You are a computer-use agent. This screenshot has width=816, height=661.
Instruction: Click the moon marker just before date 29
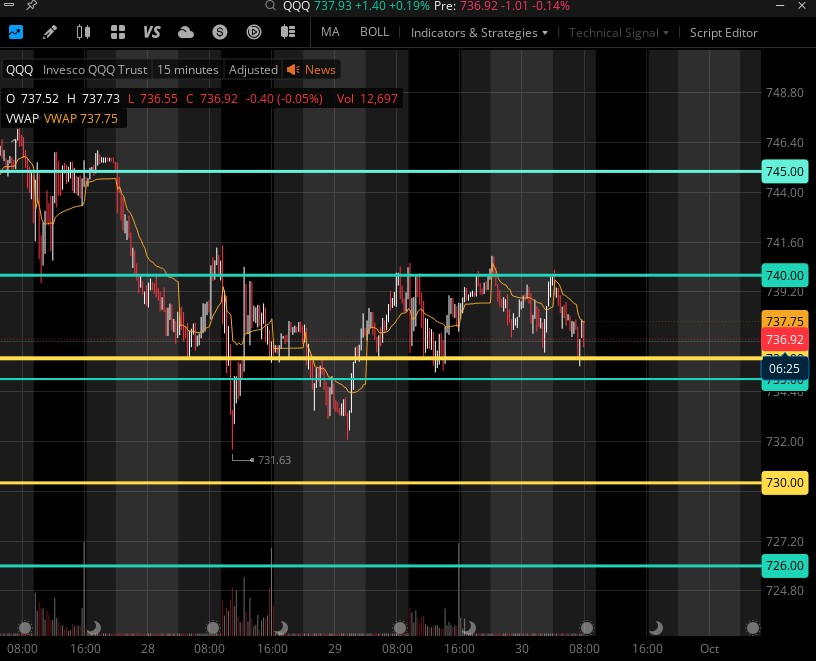pos(281,628)
